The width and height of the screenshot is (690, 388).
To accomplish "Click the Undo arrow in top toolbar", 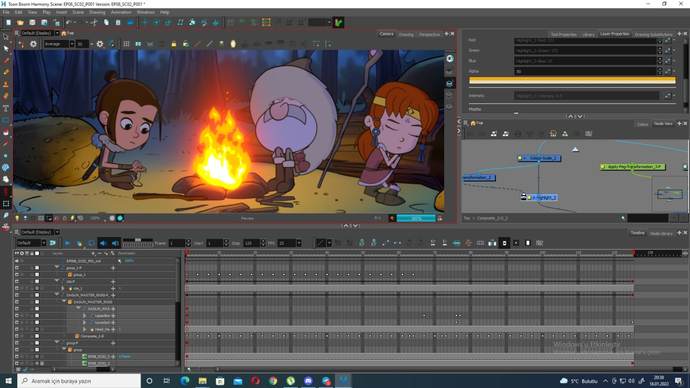I will tap(69, 22).
